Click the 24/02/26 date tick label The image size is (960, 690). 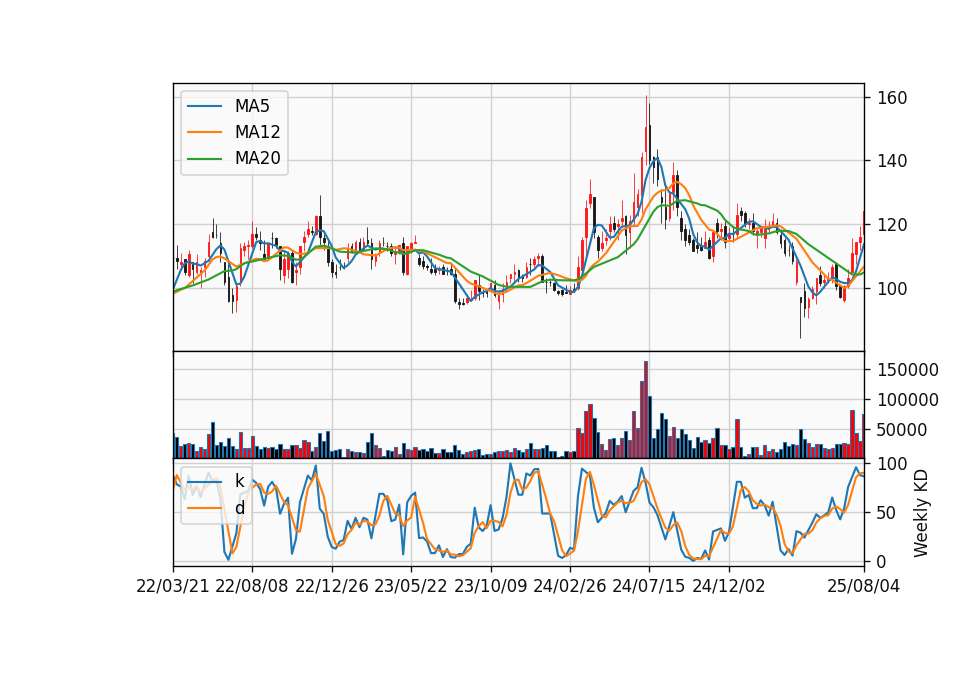click(569, 586)
